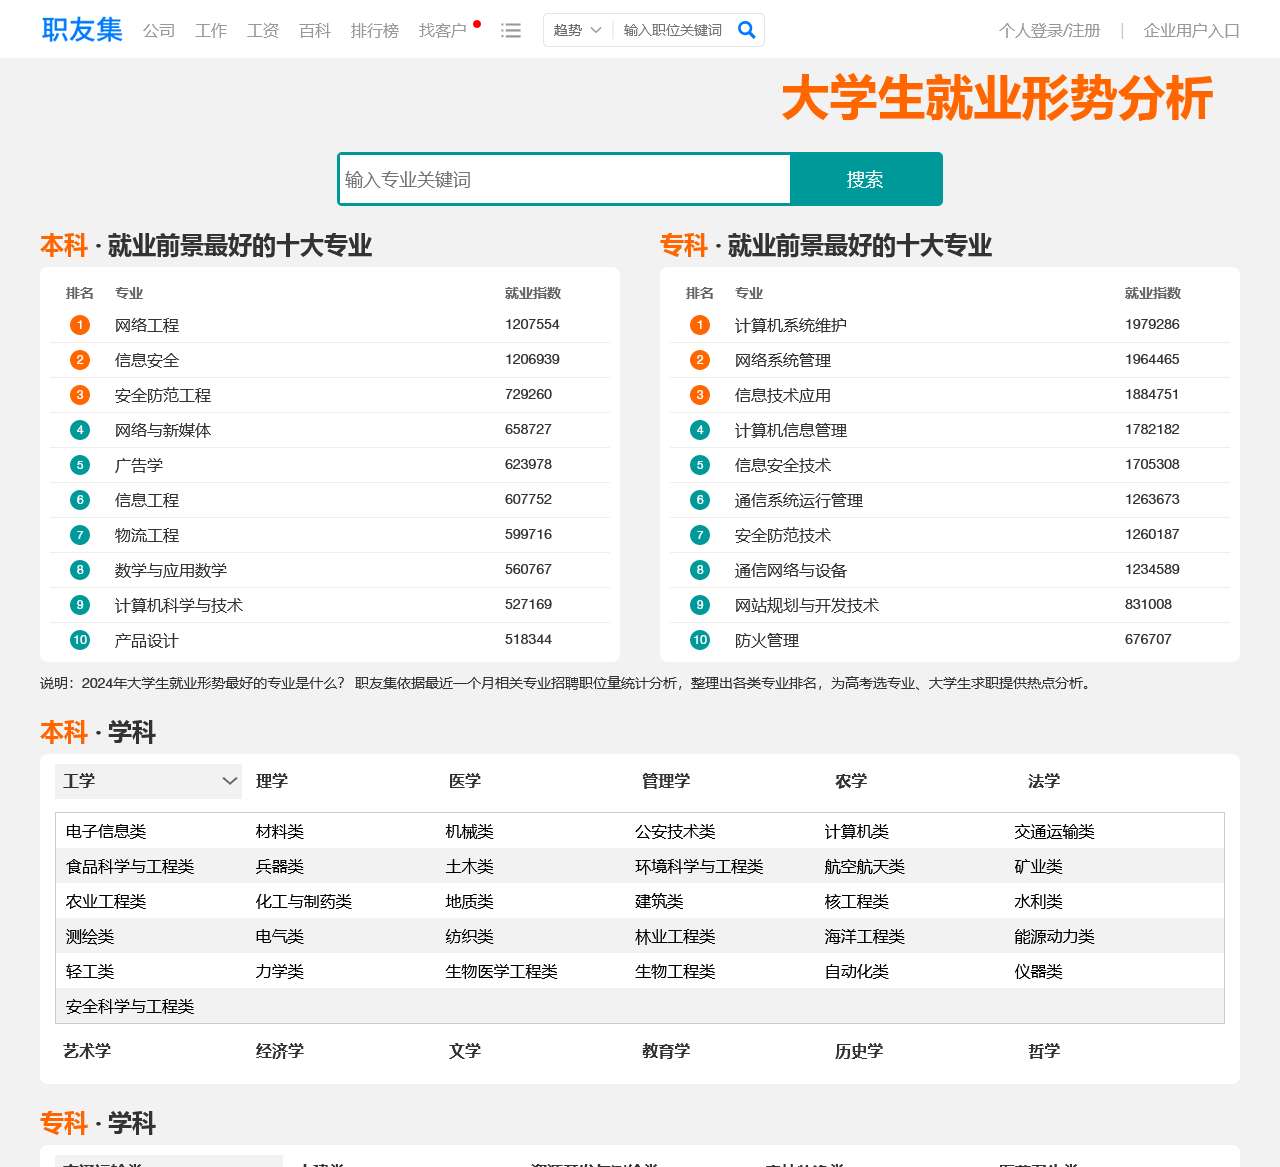Screen dimensions: 1280x1167
Task: Click the 输入专业关键词 search field
Action: coord(565,180)
